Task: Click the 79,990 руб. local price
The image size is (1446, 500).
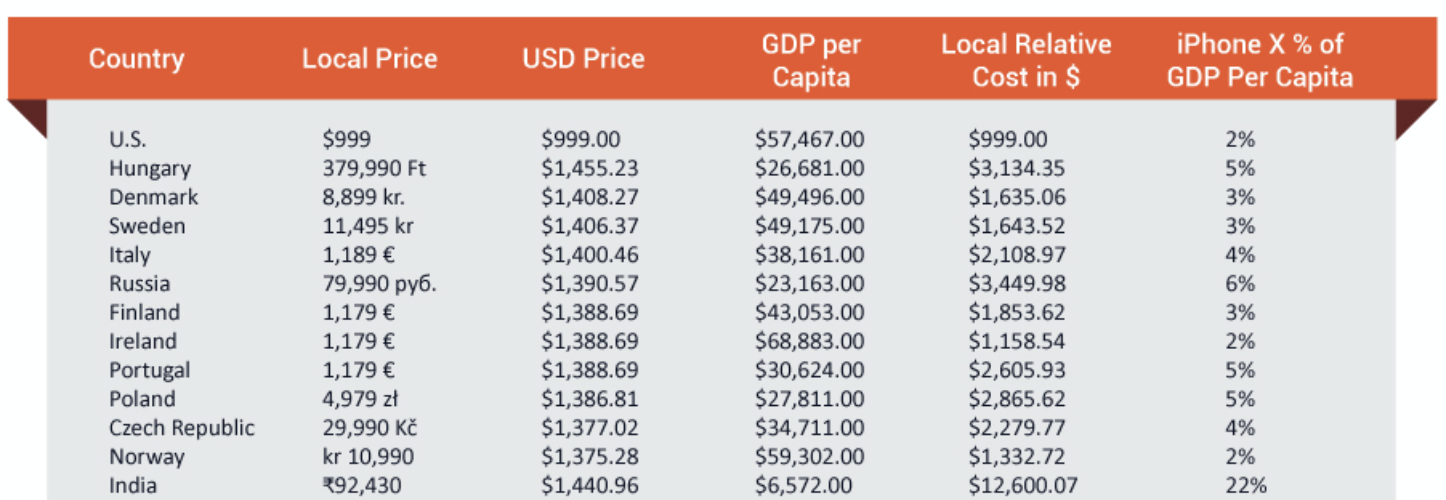Action: [379, 284]
